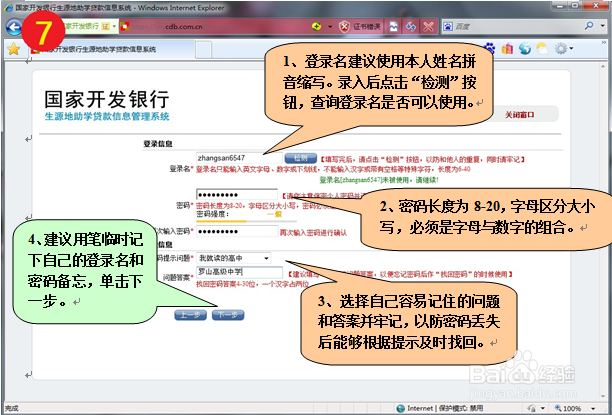Click the login name field zhangsan6547
The image size is (612, 415).
[x=239, y=158]
